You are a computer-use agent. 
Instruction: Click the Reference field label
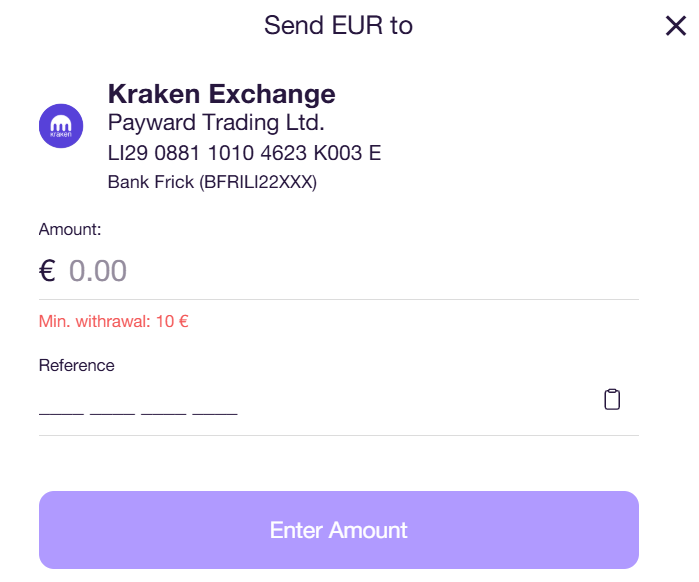tap(77, 365)
